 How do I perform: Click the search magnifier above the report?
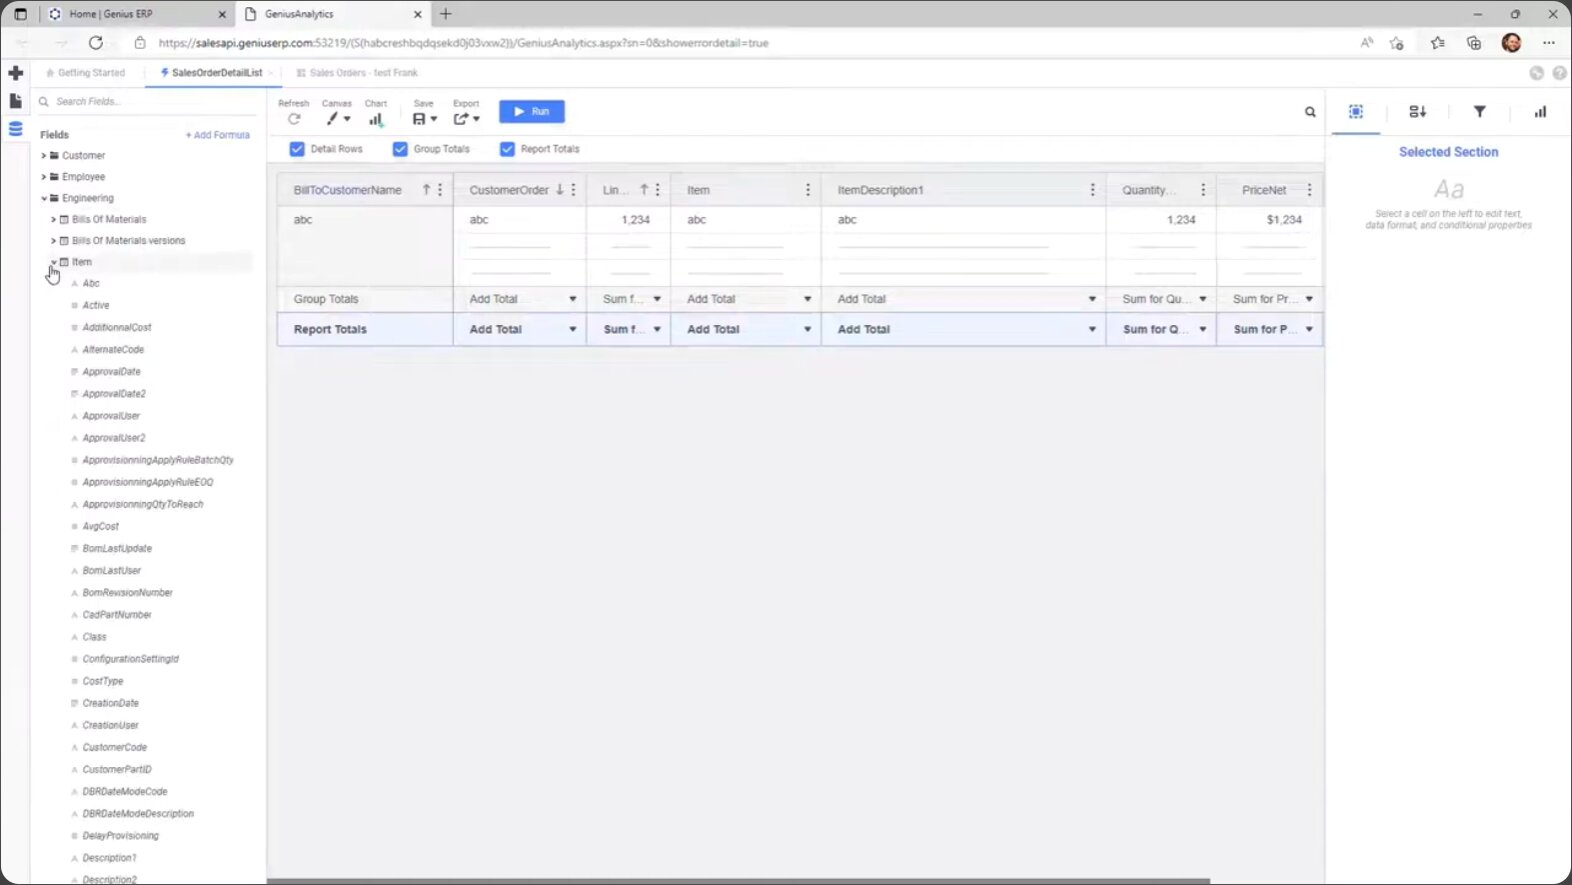coord(1310,112)
